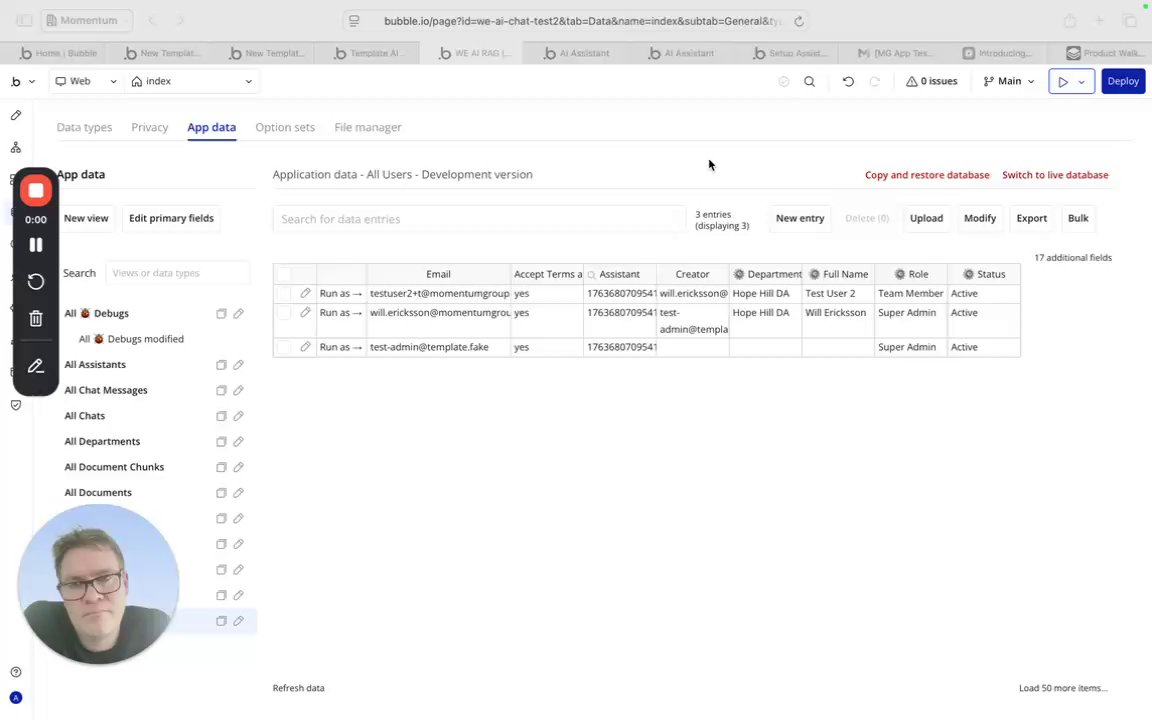The image size is (1152, 720).
Task: Delete the recording with trash icon
Action: (x=35, y=318)
